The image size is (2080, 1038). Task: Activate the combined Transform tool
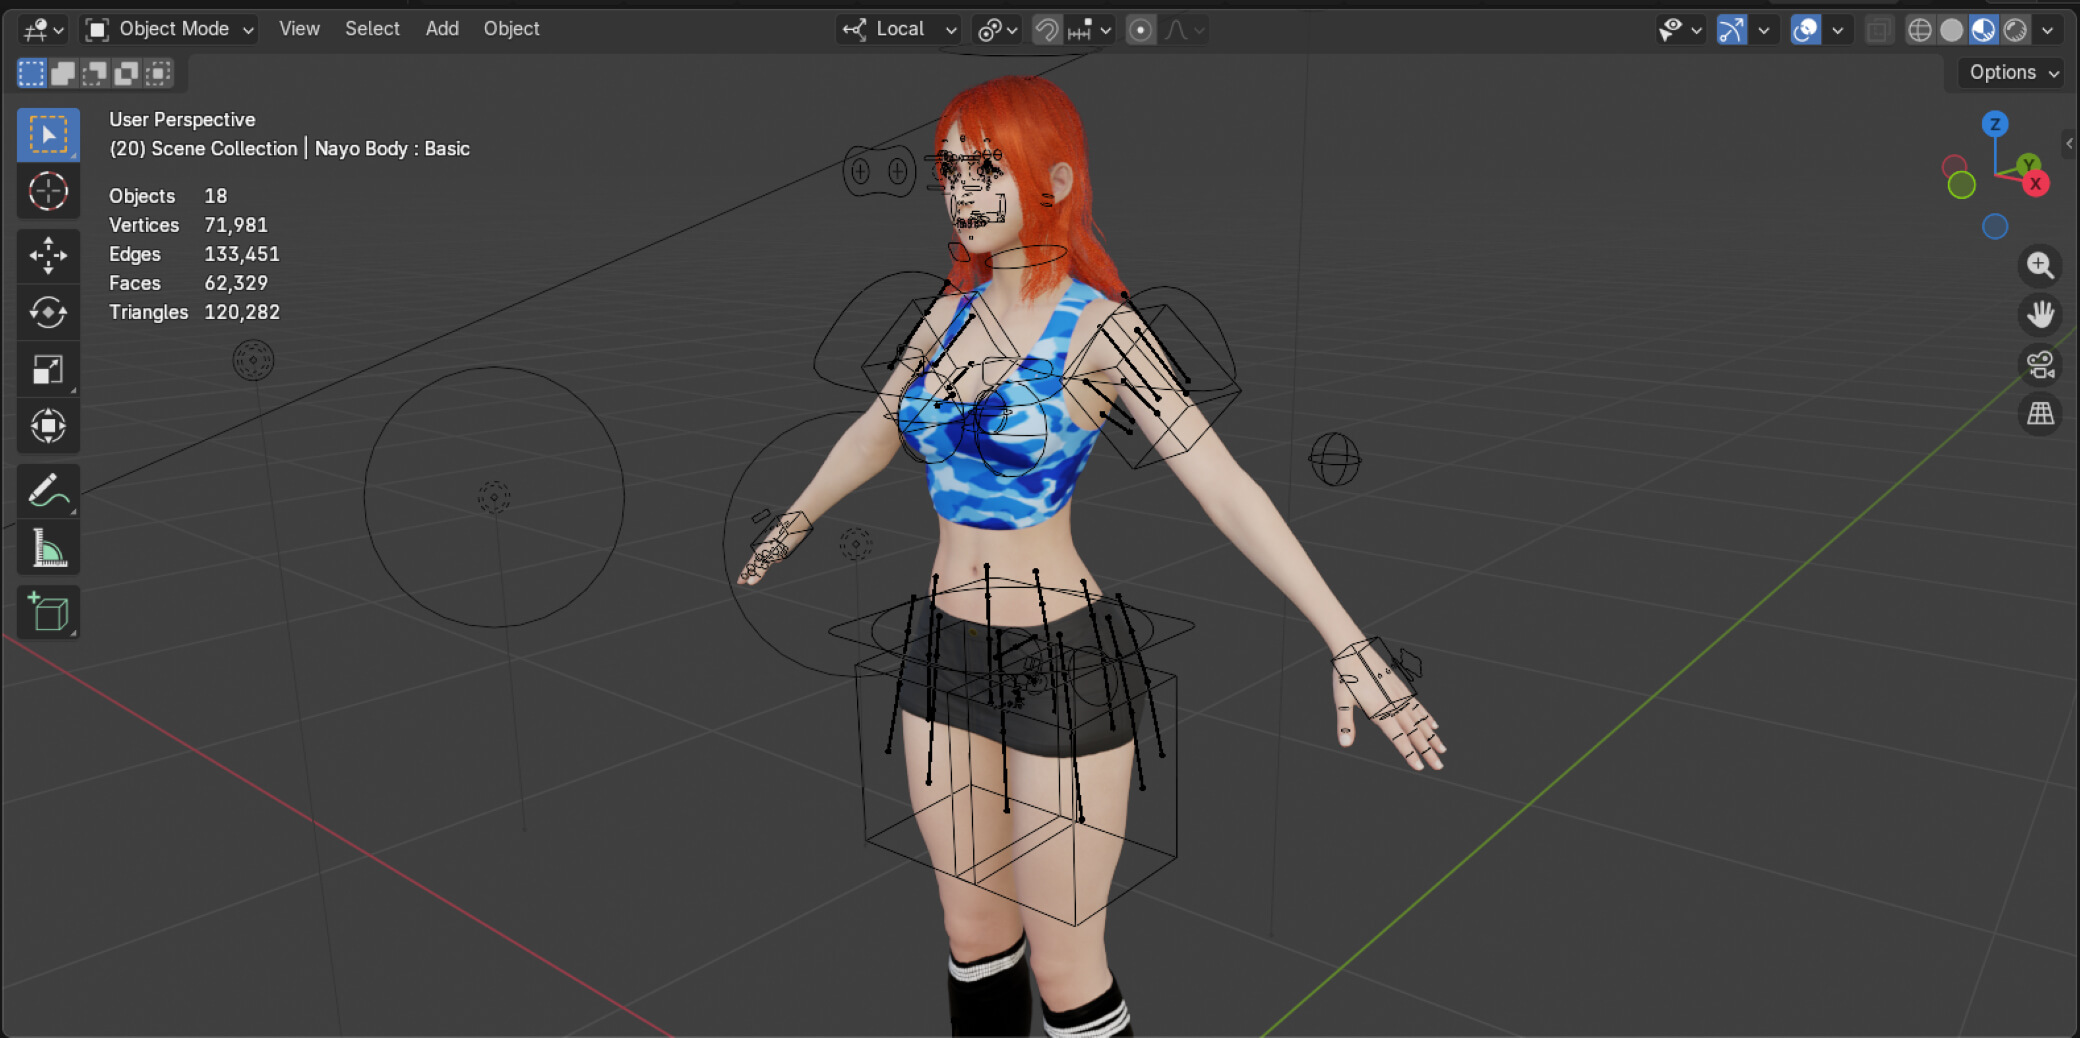click(48, 426)
